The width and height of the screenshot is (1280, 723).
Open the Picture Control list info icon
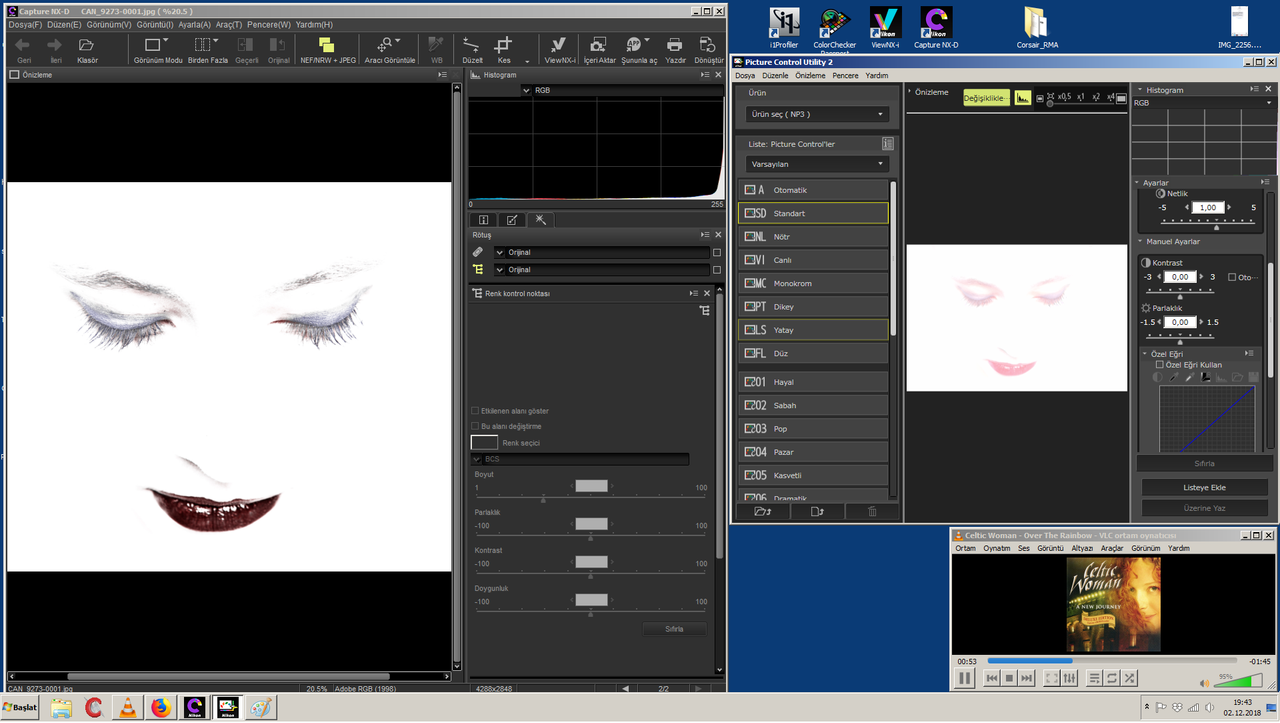point(887,144)
